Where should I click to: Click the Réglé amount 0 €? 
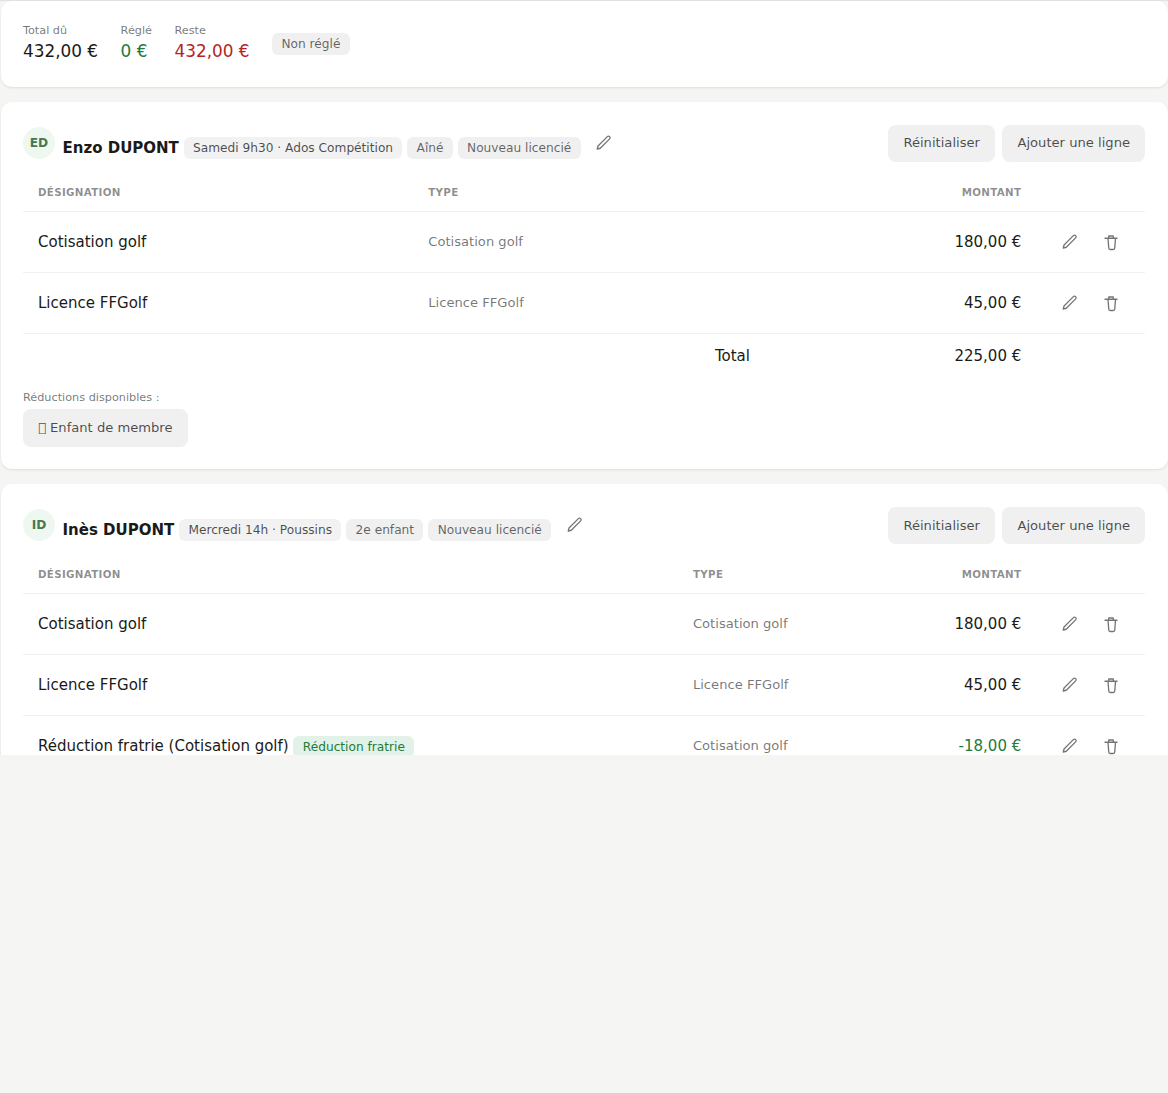(x=134, y=51)
